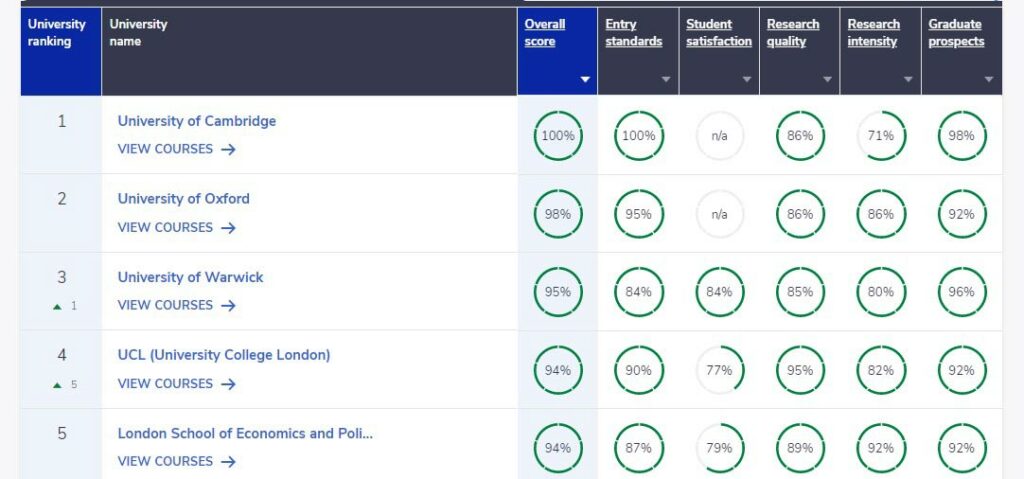Open the University of Warwick link
Screen dimensions: 1024x479
pyautogui.click(x=190, y=277)
